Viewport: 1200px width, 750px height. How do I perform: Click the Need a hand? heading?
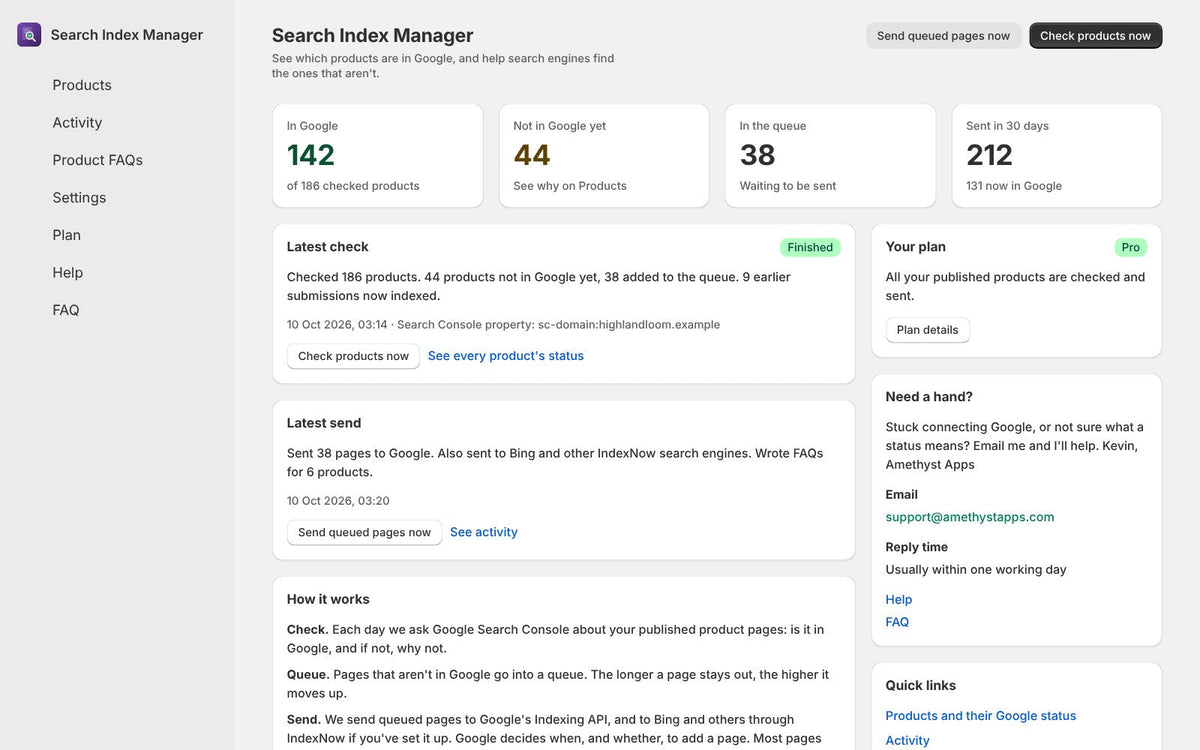tap(929, 397)
